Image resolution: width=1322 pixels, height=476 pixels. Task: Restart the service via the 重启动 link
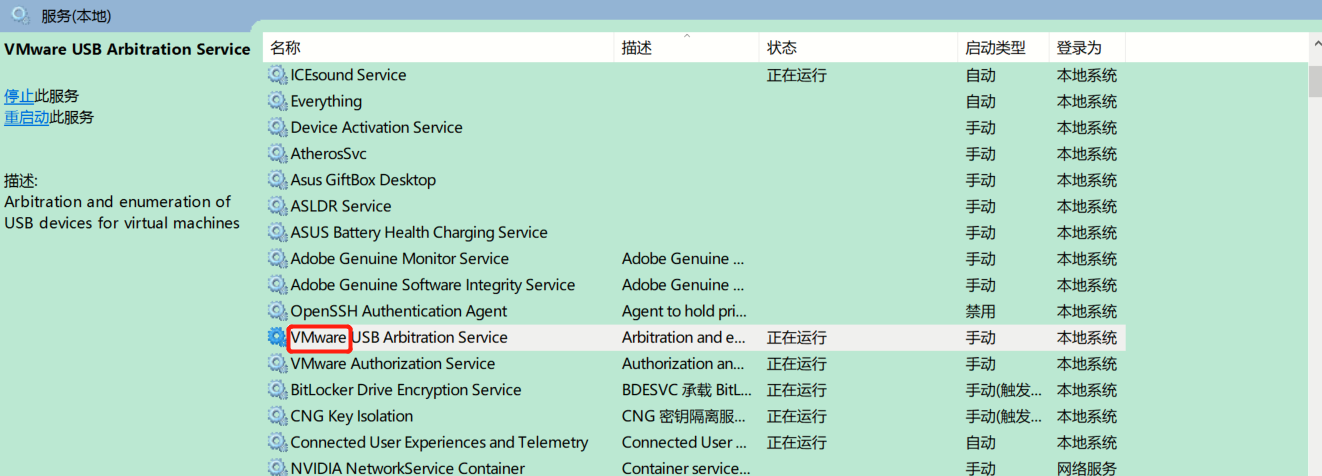(x=27, y=117)
